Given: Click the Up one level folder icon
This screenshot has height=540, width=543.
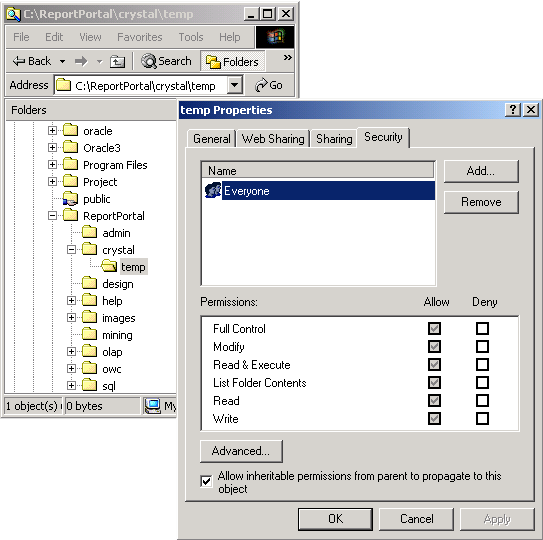Looking at the screenshot, I should (x=117, y=62).
